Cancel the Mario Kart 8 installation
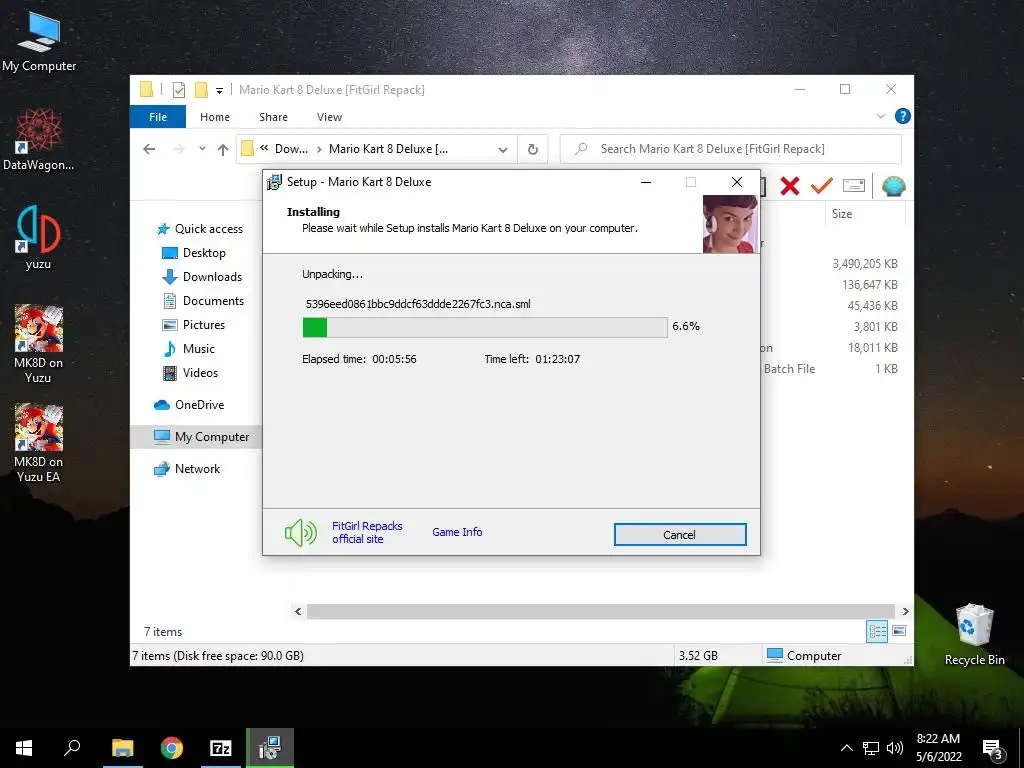The image size is (1024, 768). point(680,535)
